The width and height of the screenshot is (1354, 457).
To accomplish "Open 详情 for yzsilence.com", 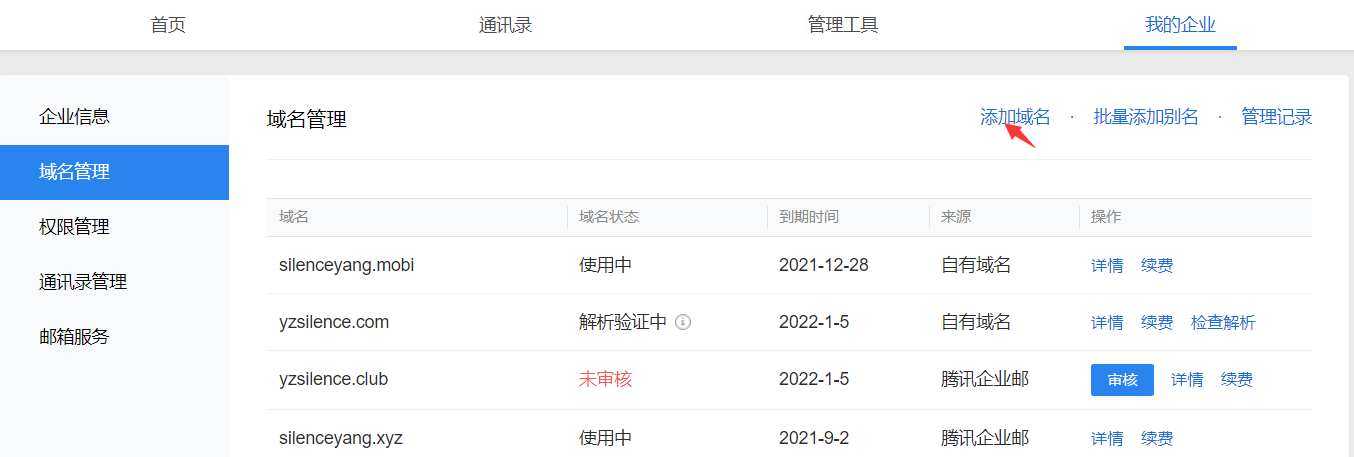I will pyautogui.click(x=1107, y=323).
